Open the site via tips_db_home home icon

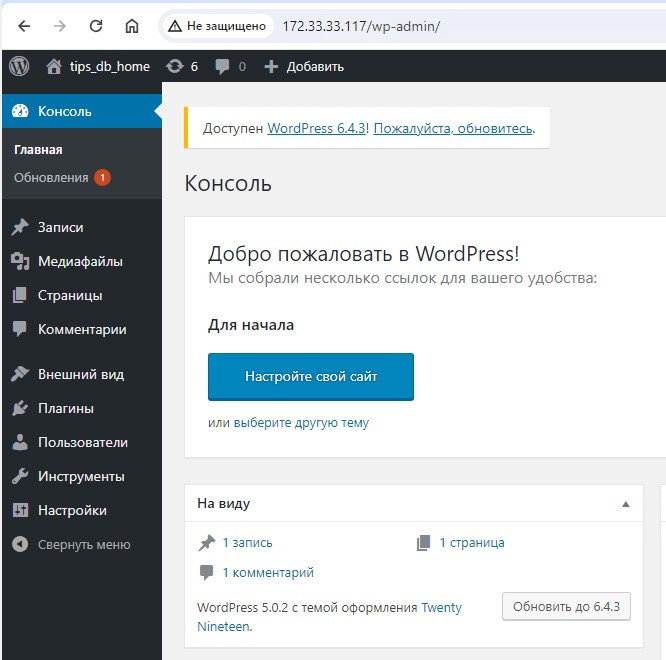point(54,66)
